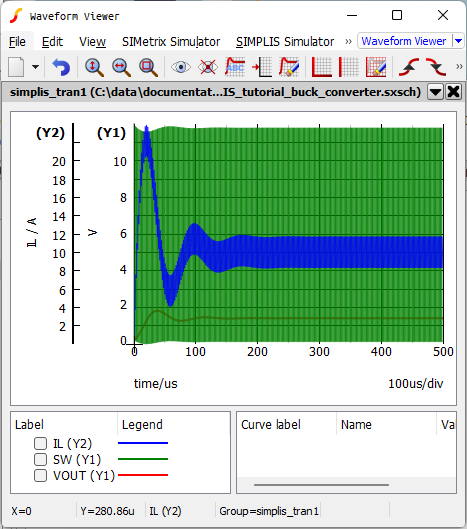
Task: Click the zoom-to-rectangle magnifier icon
Action: click(148, 67)
